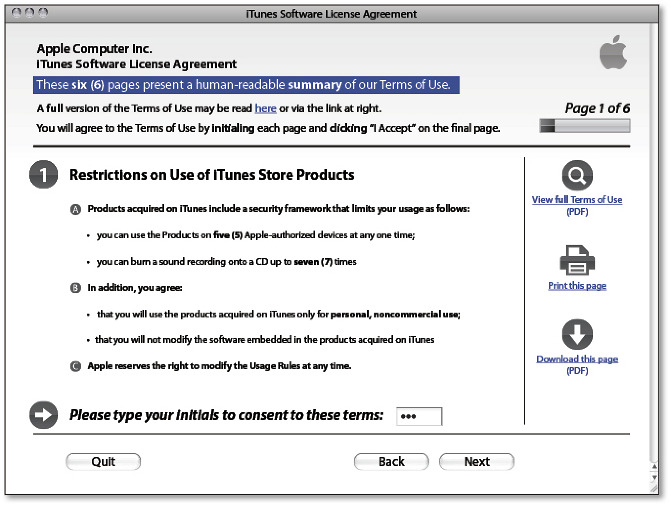Go back with the Back button

pyautogui.click(x=391, y=462)
